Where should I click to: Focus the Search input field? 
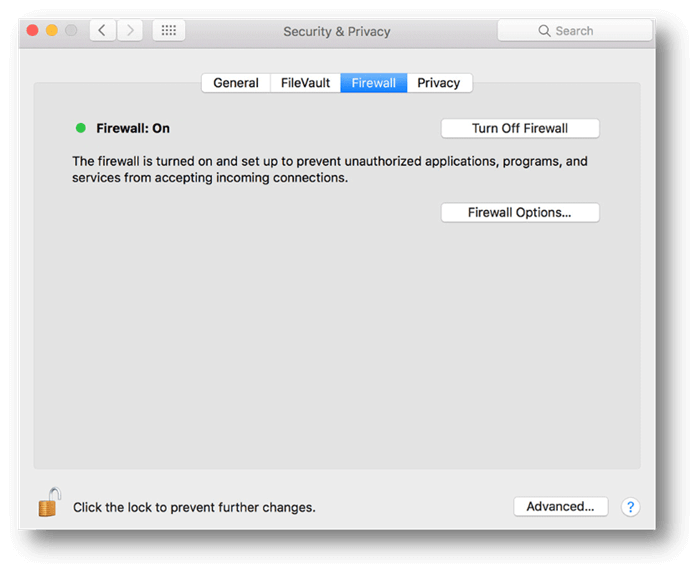[x=575, y=31]
